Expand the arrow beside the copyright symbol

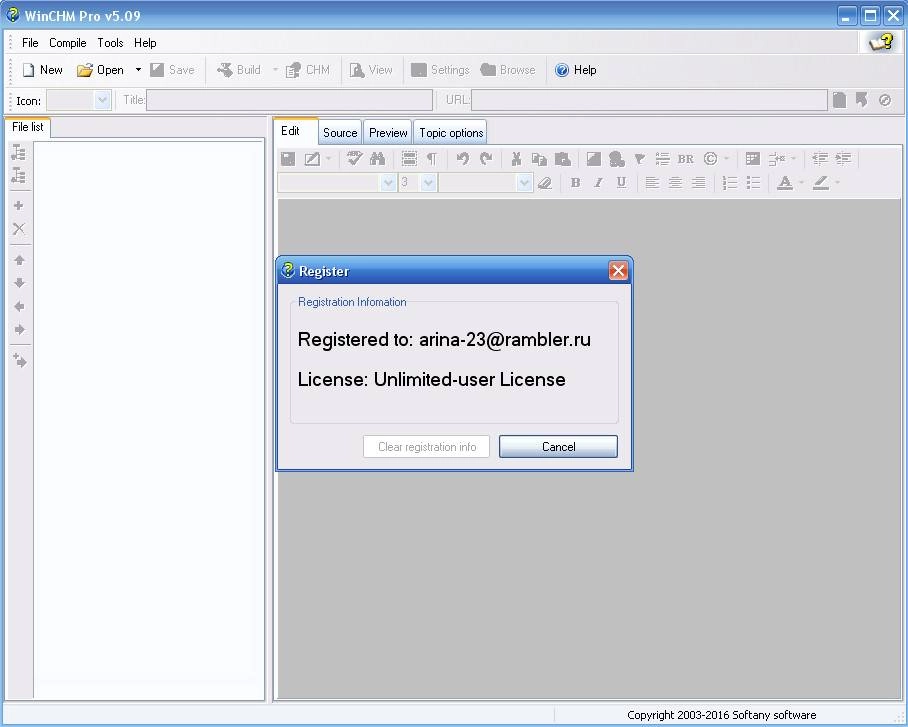click(x=726, y=159)
